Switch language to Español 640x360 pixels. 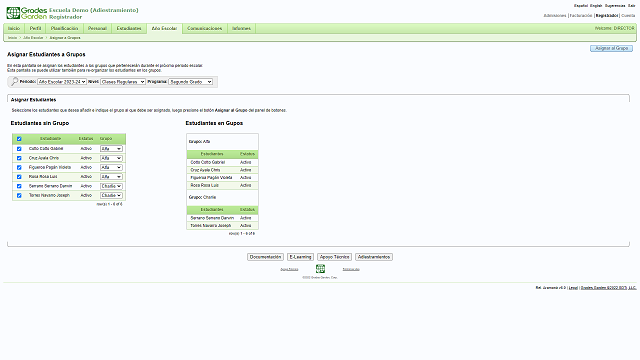point(581,6)
